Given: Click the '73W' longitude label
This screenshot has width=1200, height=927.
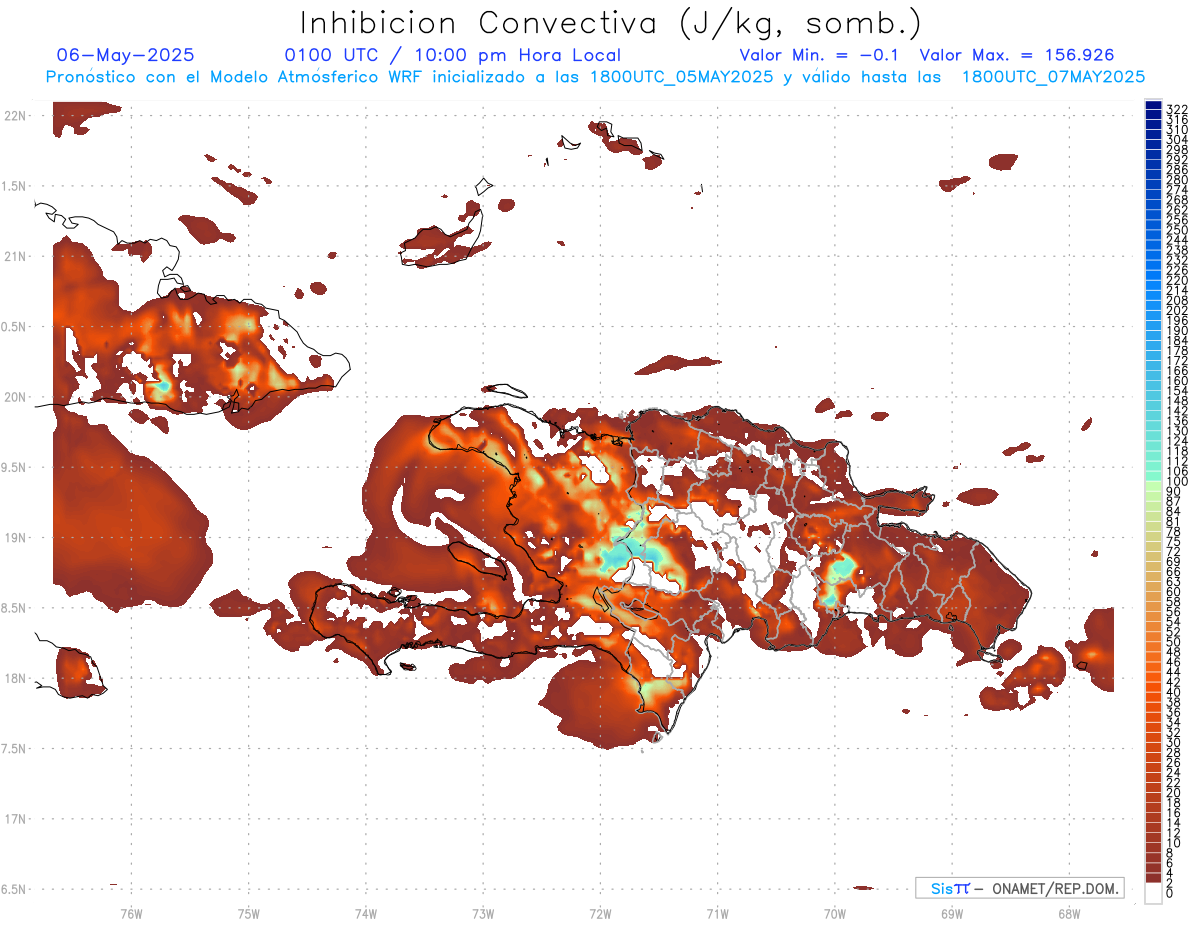Looking at the screenshot, I should click(483, 913).
